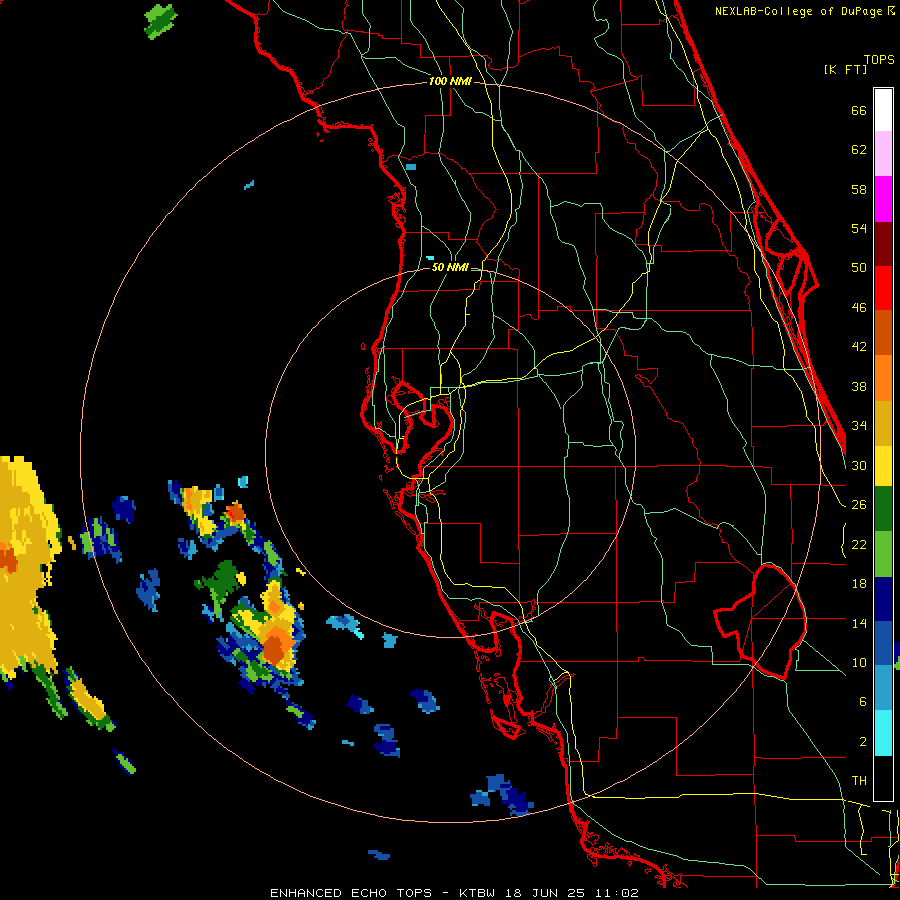Click the white legend color block
The image size is (900, 900).
(883, 110)
